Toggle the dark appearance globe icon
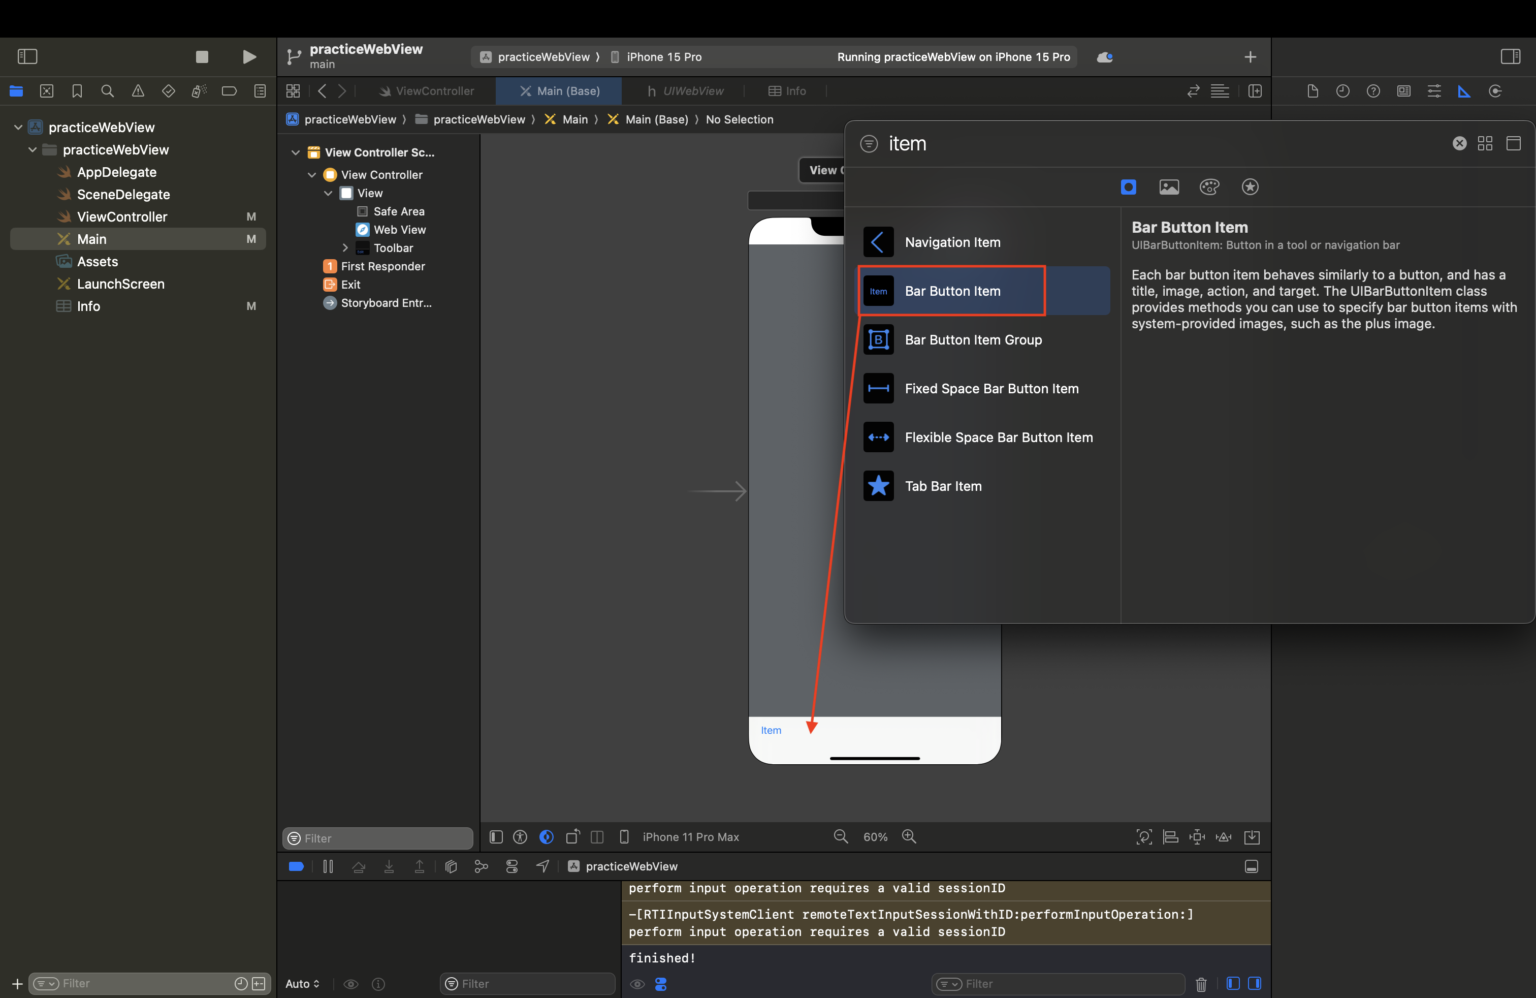1536x998 pixels. pos(546,837)
